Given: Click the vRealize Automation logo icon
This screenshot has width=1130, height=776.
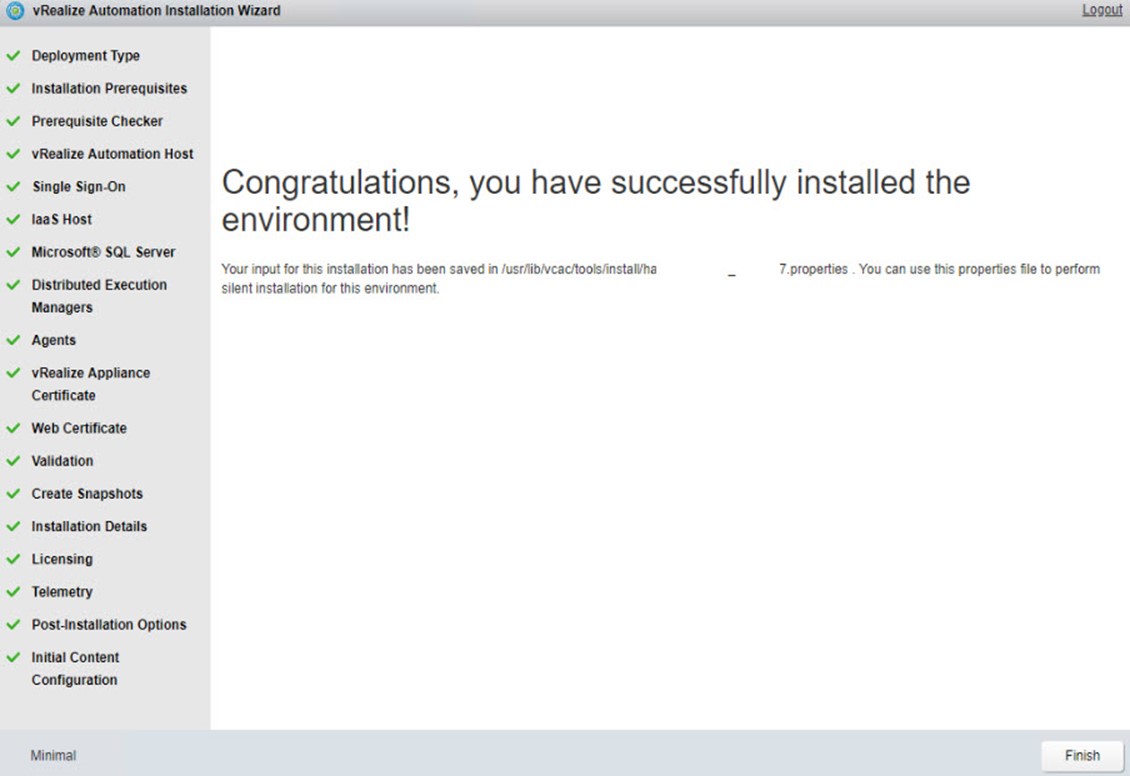Looking at the screenshot, I should click(14, 11).
